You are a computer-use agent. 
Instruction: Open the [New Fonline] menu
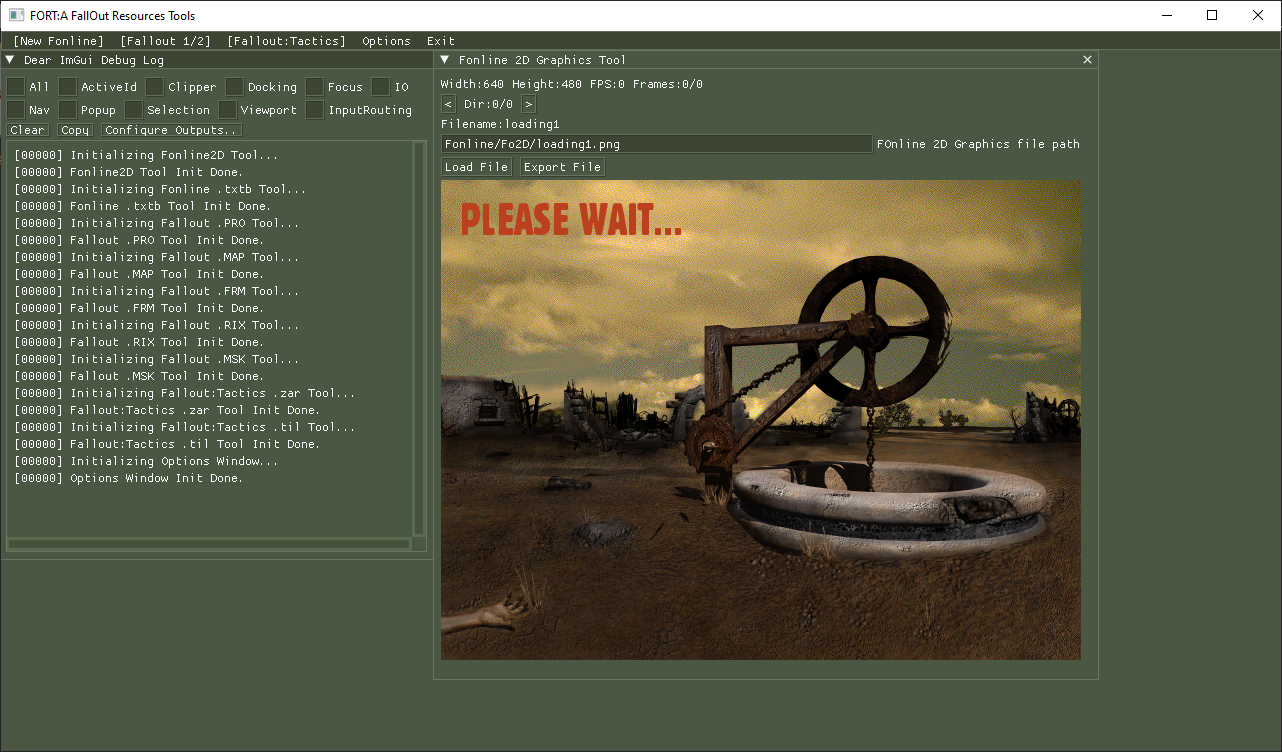[x=58, y=41]
